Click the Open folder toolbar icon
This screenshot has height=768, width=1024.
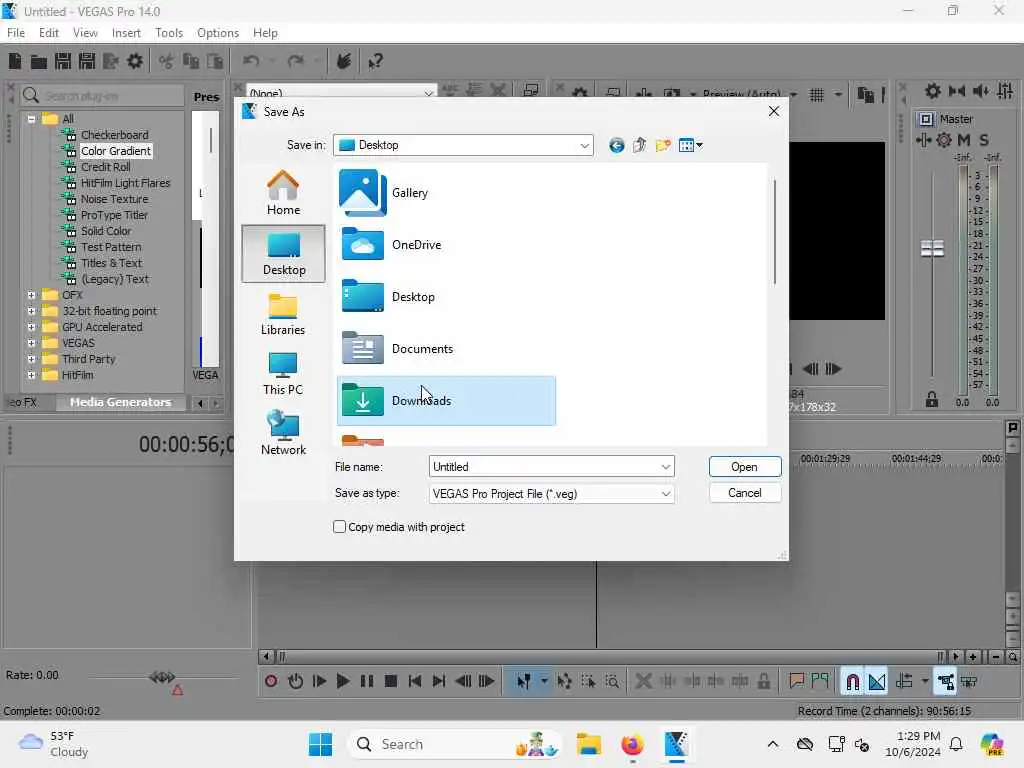pos(39,61)
